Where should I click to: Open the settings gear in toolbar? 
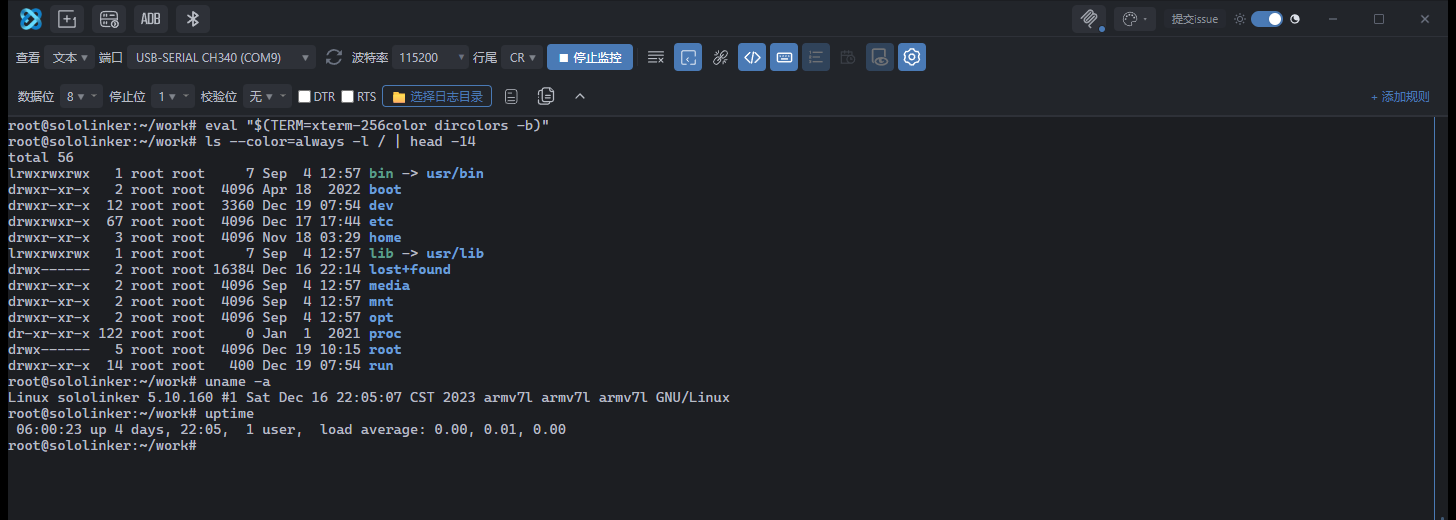click(x=911, y=57)
